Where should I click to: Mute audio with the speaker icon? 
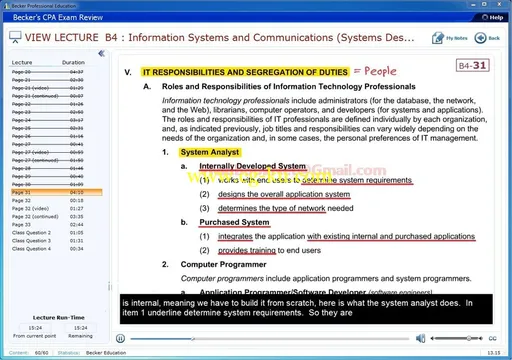pos(420,338)
